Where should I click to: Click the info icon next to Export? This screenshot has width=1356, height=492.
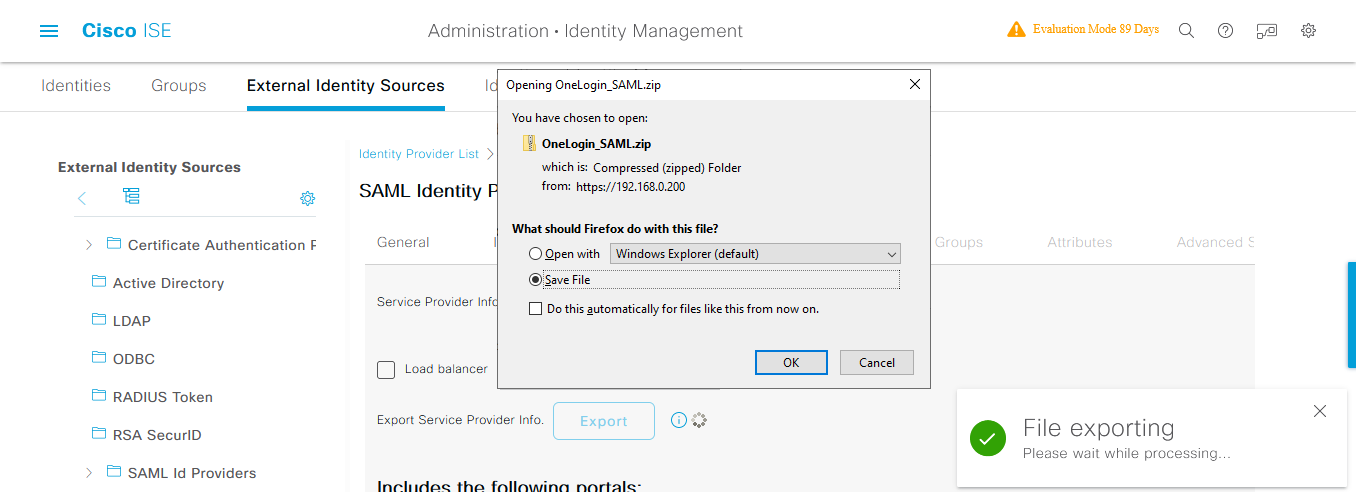point(679,420)
